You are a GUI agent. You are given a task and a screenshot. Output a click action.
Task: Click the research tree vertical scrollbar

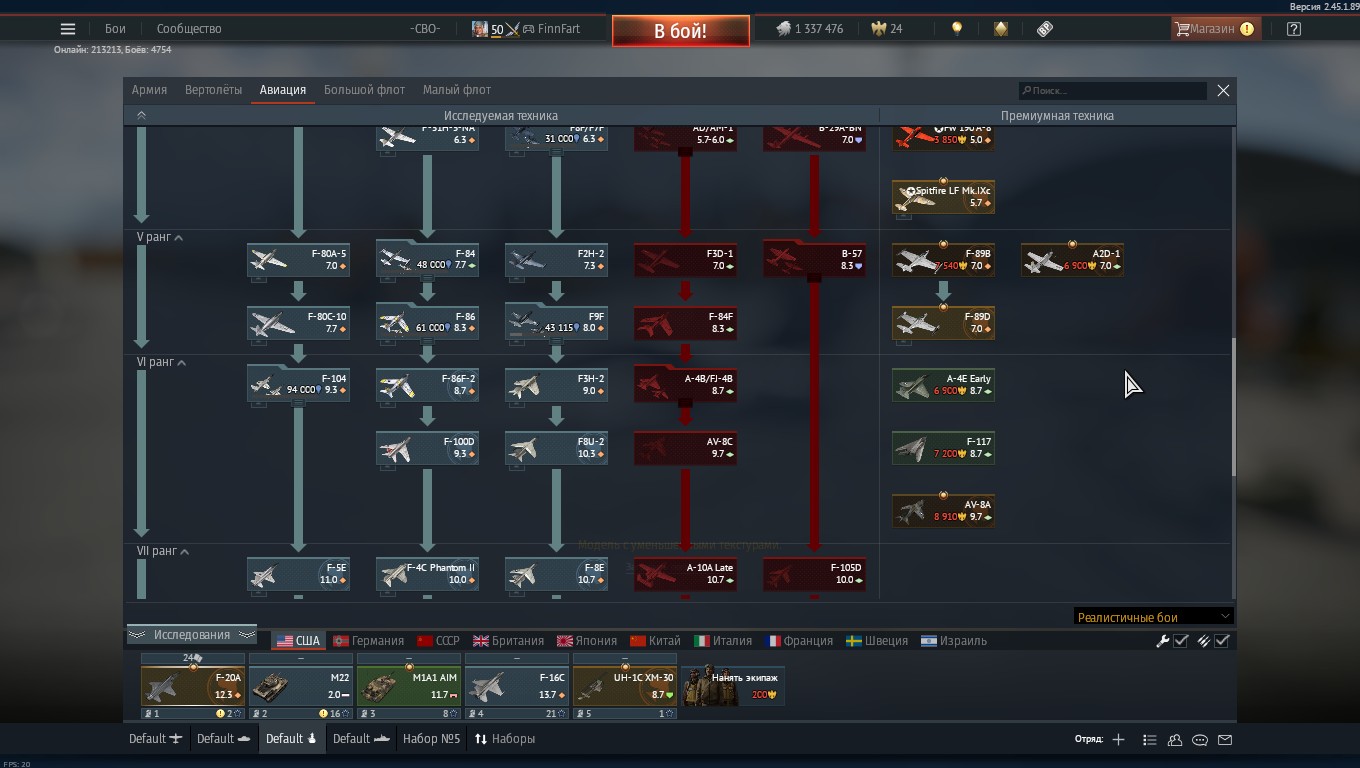(x=1233, y=405)
